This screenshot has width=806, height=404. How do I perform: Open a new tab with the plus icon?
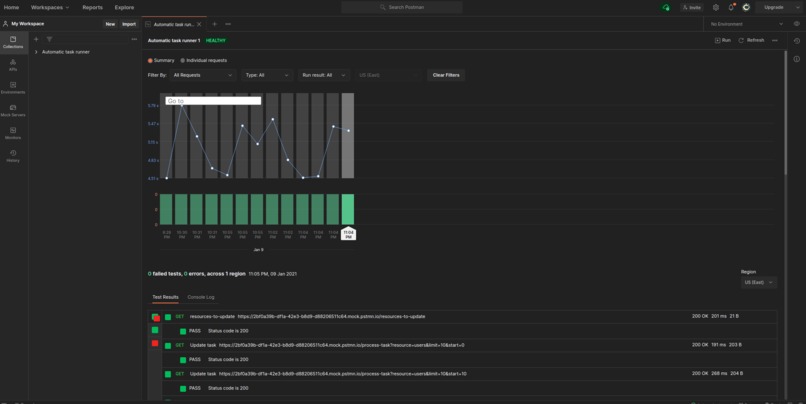[x=214, y=24]
